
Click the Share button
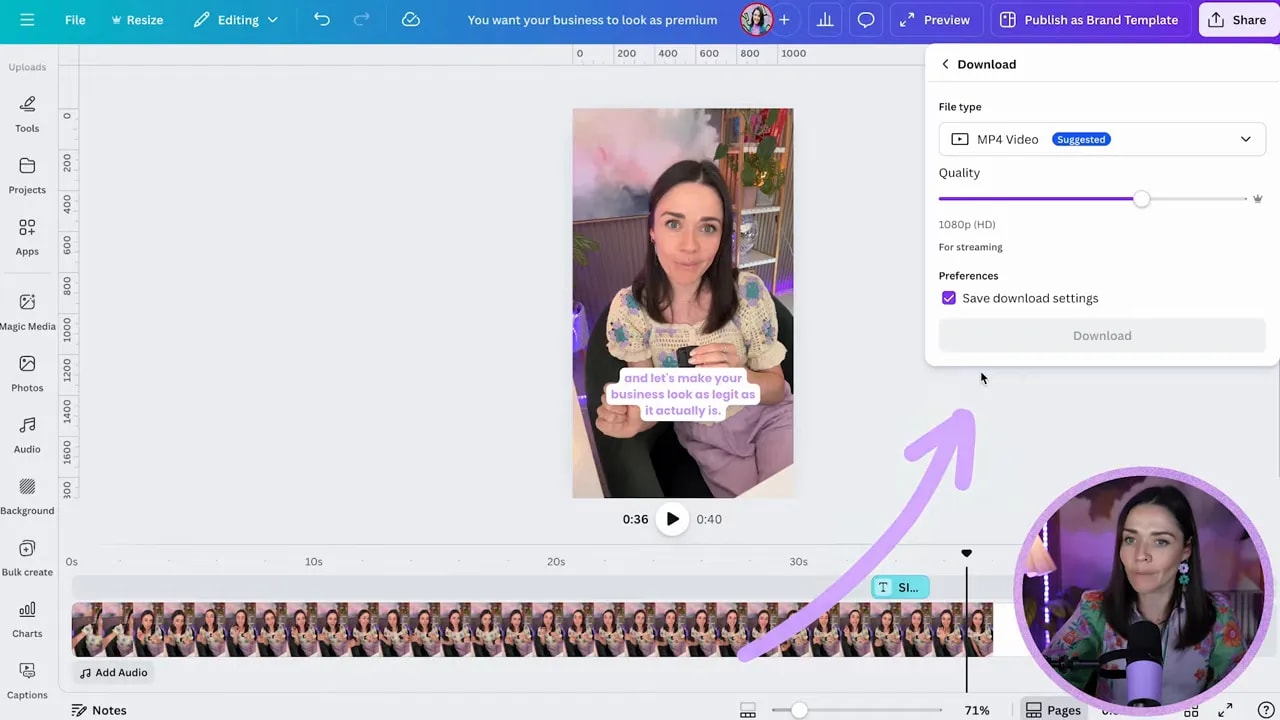[x=1238, y=20]
